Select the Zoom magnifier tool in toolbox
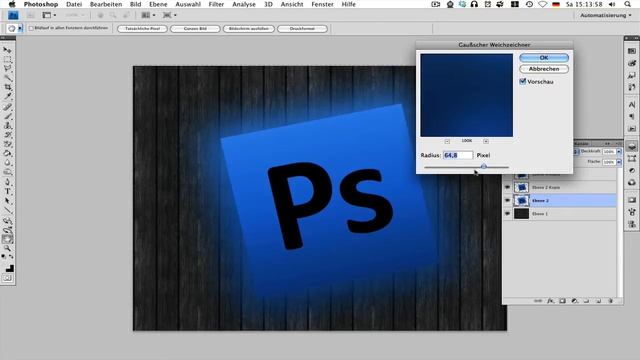Viewport: 640px width, 360px height. [x=7, y=248]
